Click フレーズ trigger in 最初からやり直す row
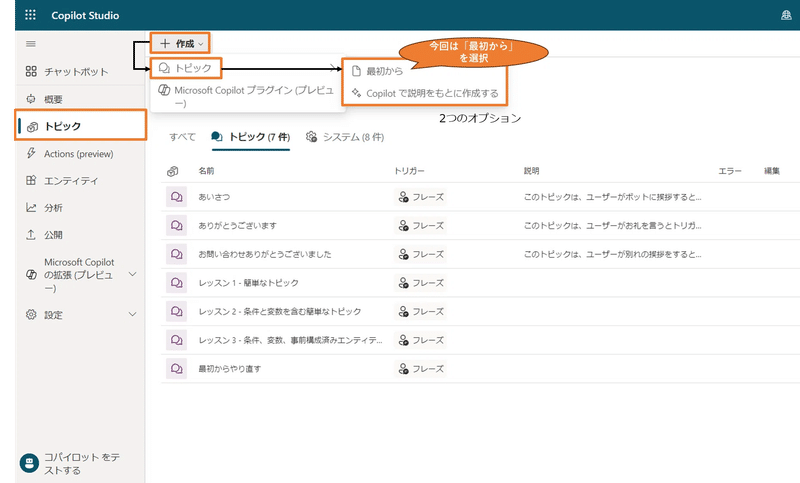The width and height of the screenshot is (800, 483). pyautogui.click(x=421, y=368)
